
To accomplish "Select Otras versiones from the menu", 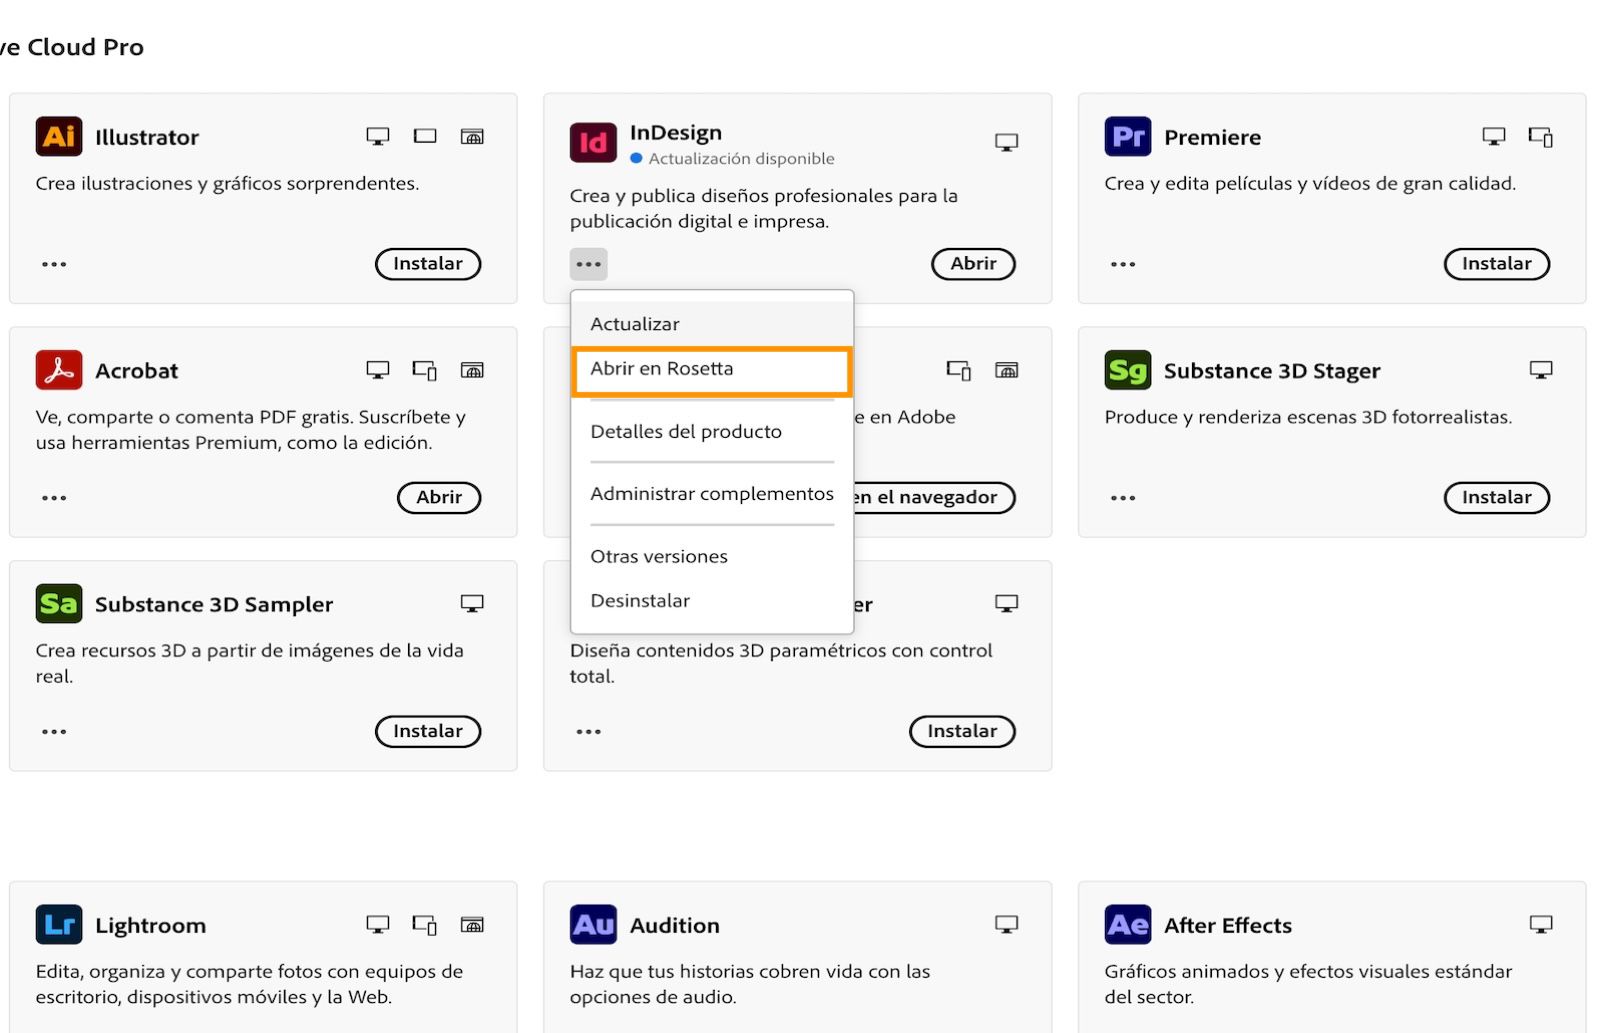I will tap(712, 557).
